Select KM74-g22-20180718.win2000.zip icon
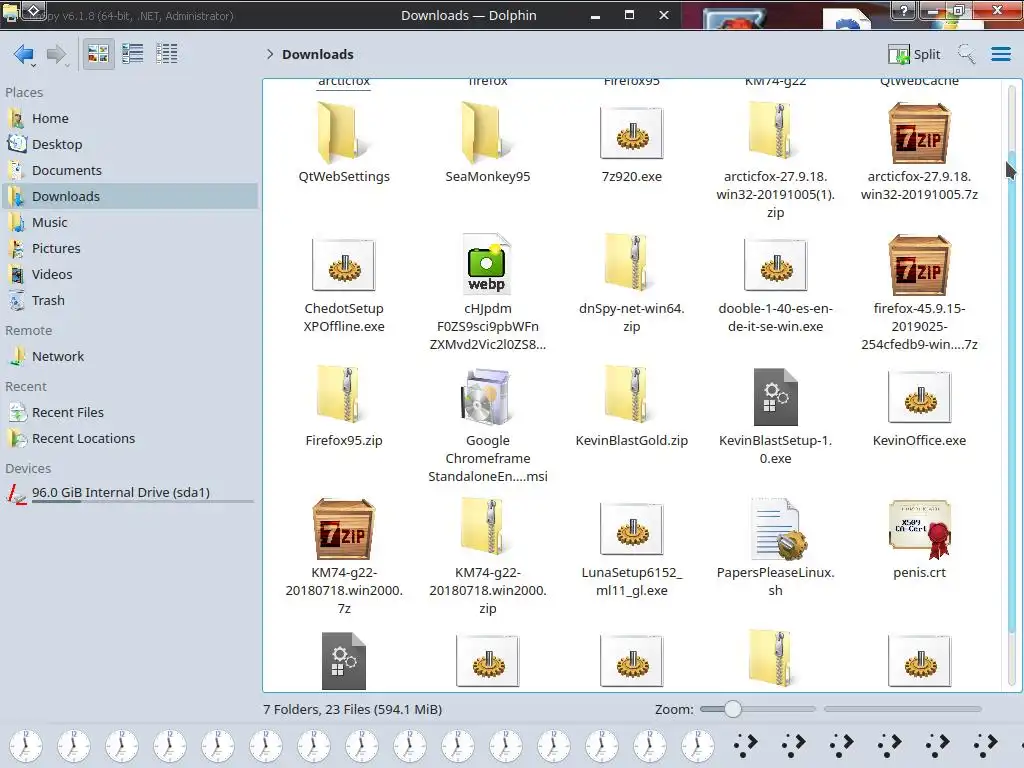Viewport: 1024px width, 768px height. tap(487, 528)
